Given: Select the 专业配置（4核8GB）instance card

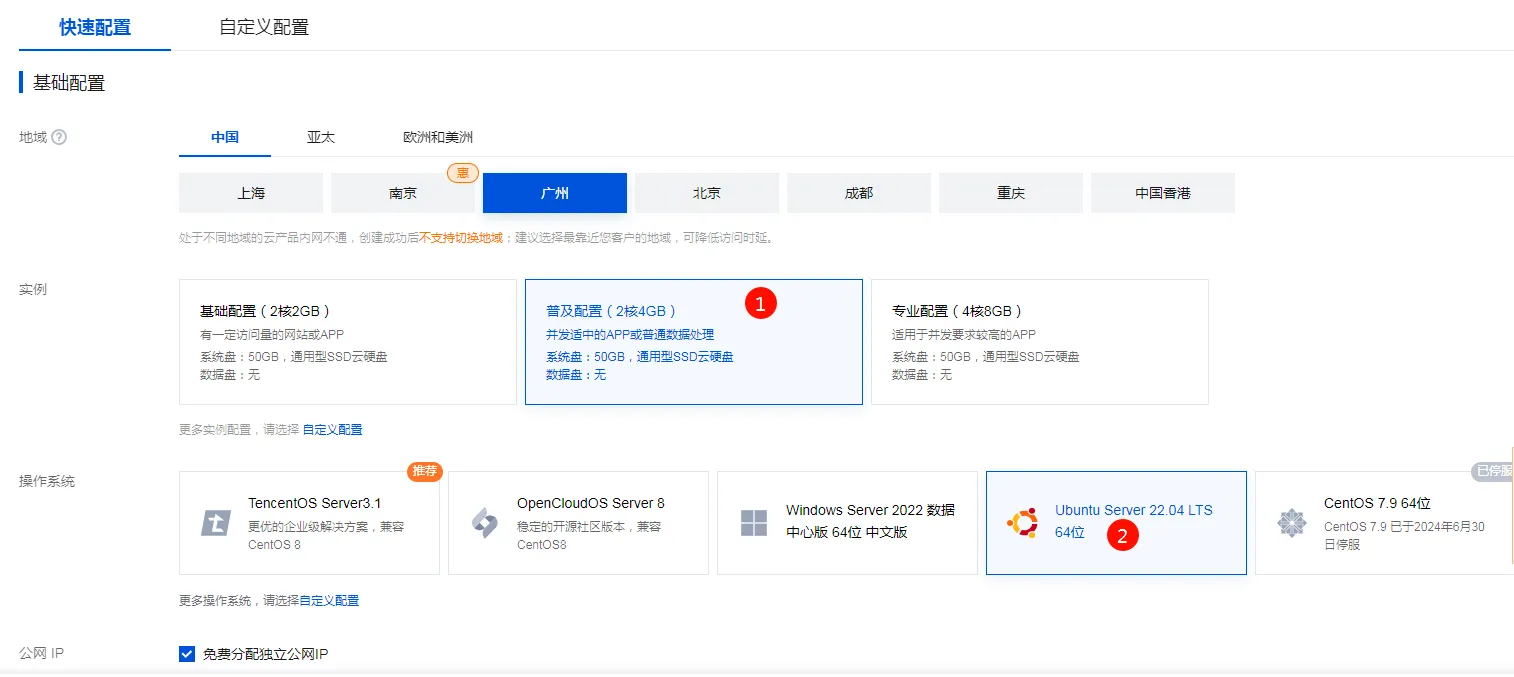Looking at the screenshot, I should 1040,342.
